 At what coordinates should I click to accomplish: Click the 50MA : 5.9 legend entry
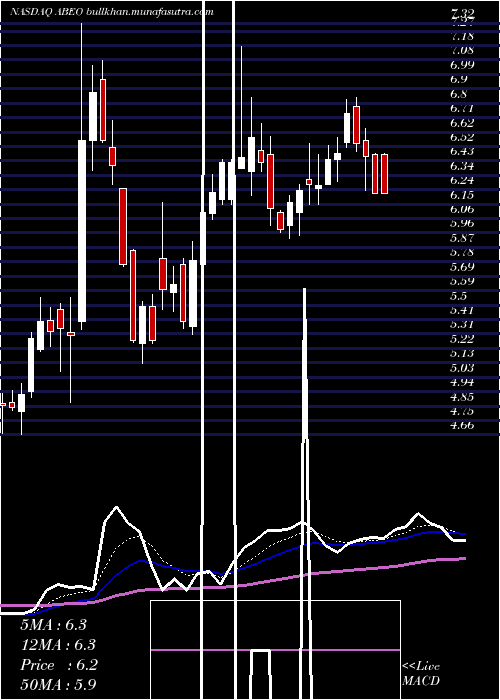[x=58, y=684]
